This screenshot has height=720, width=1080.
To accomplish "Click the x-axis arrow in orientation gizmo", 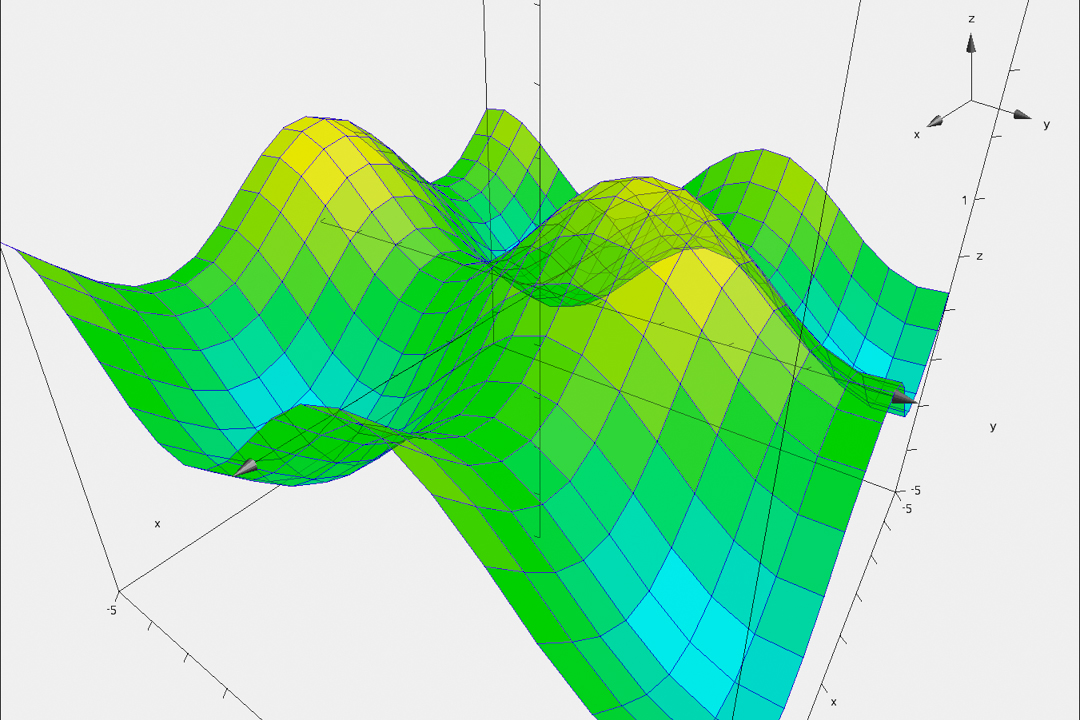I will (x=936, y=121).
